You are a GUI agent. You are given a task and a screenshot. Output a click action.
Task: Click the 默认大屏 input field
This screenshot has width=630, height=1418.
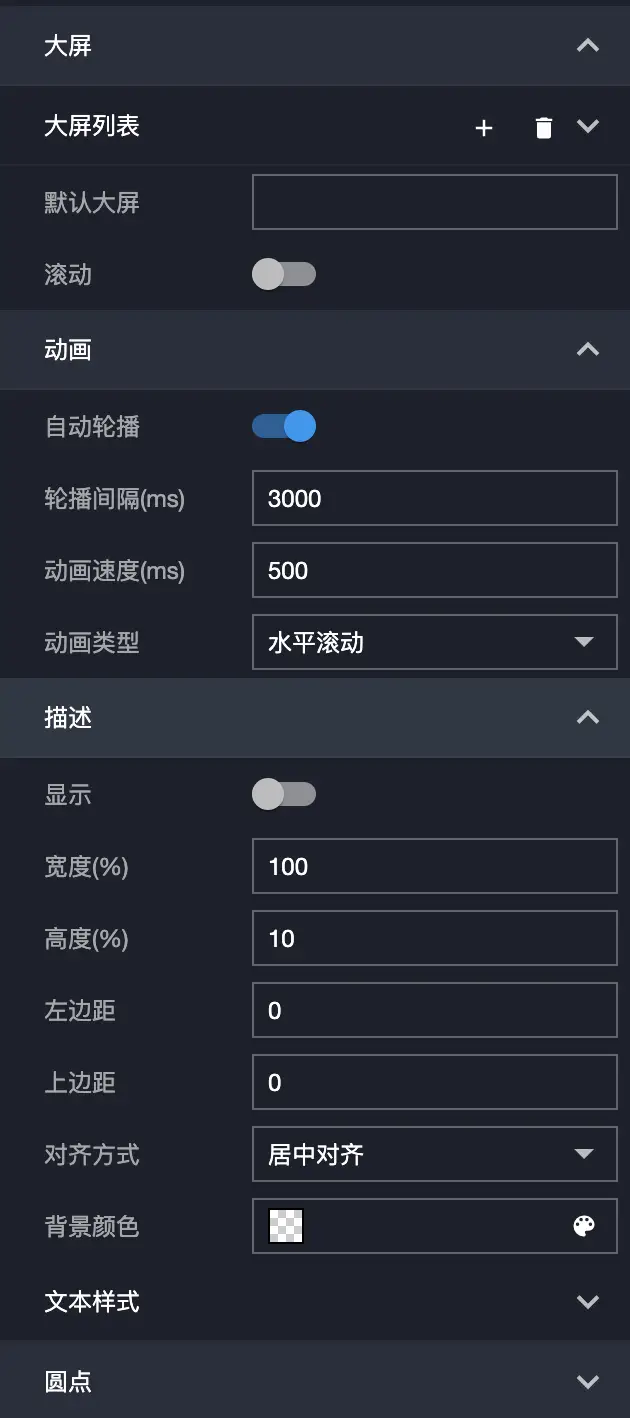(x=434, y=203)
